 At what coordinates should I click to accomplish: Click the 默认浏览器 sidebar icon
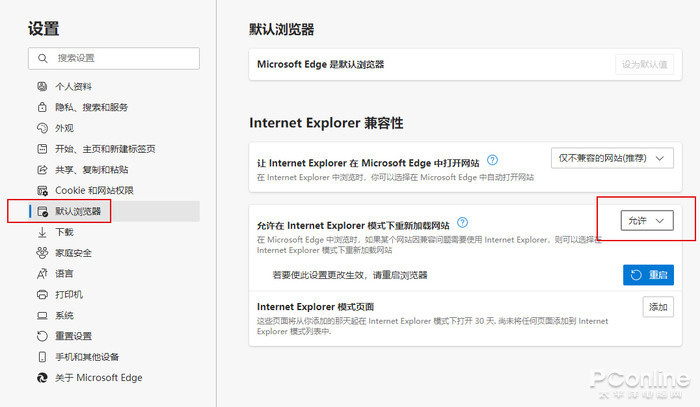click(x=42, y=211)
